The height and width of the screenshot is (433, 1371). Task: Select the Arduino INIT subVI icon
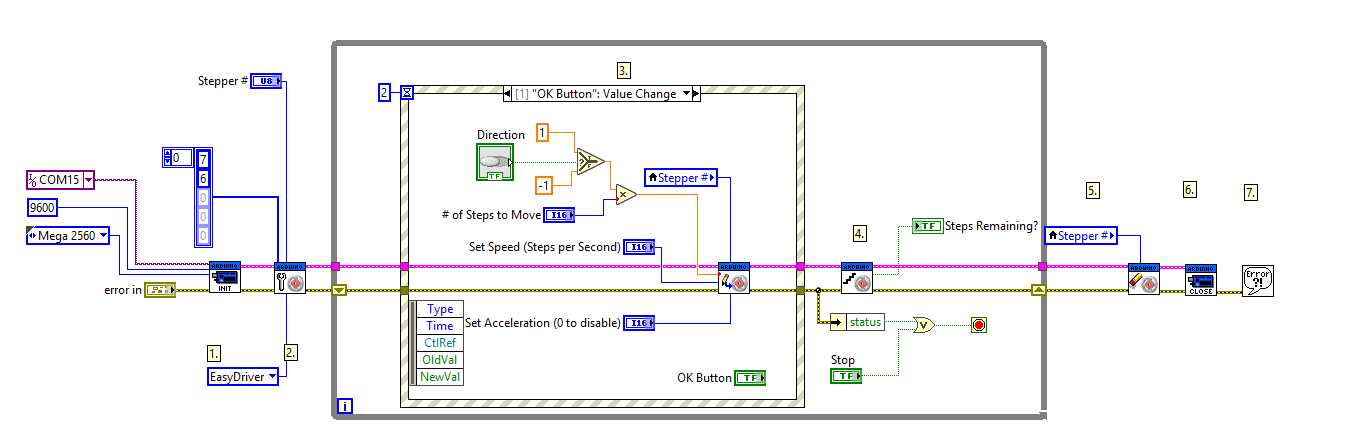[225, 277]
